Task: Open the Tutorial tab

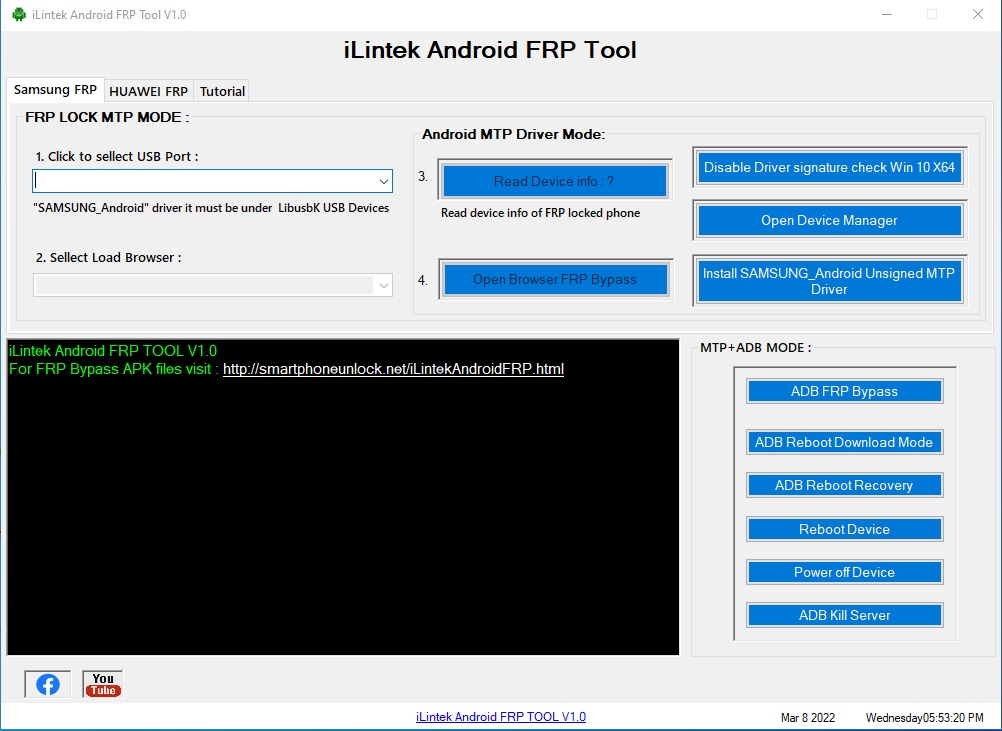Action: coord(222,91)
